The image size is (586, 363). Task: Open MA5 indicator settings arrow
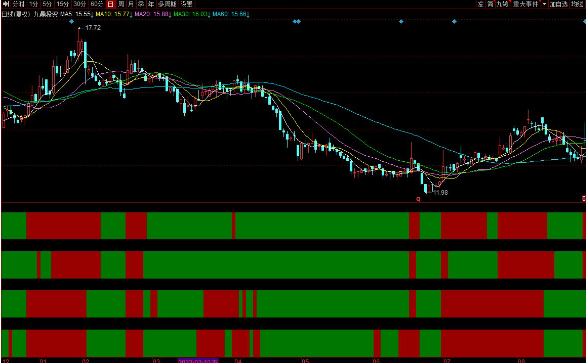coord(92,14)
